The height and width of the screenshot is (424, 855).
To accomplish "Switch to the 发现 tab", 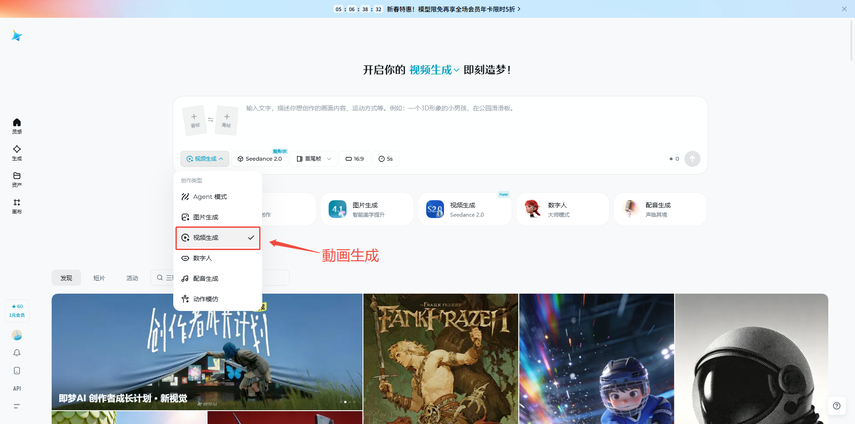I will (x=67, y=278).
